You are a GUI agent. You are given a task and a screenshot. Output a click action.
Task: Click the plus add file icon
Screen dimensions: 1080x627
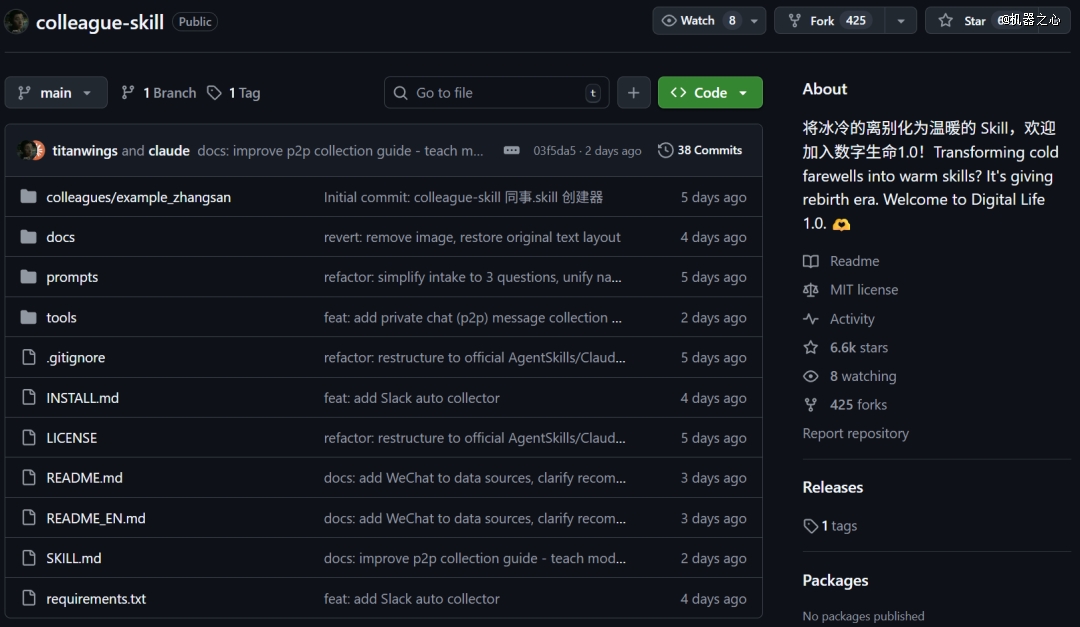click(633, 93)
